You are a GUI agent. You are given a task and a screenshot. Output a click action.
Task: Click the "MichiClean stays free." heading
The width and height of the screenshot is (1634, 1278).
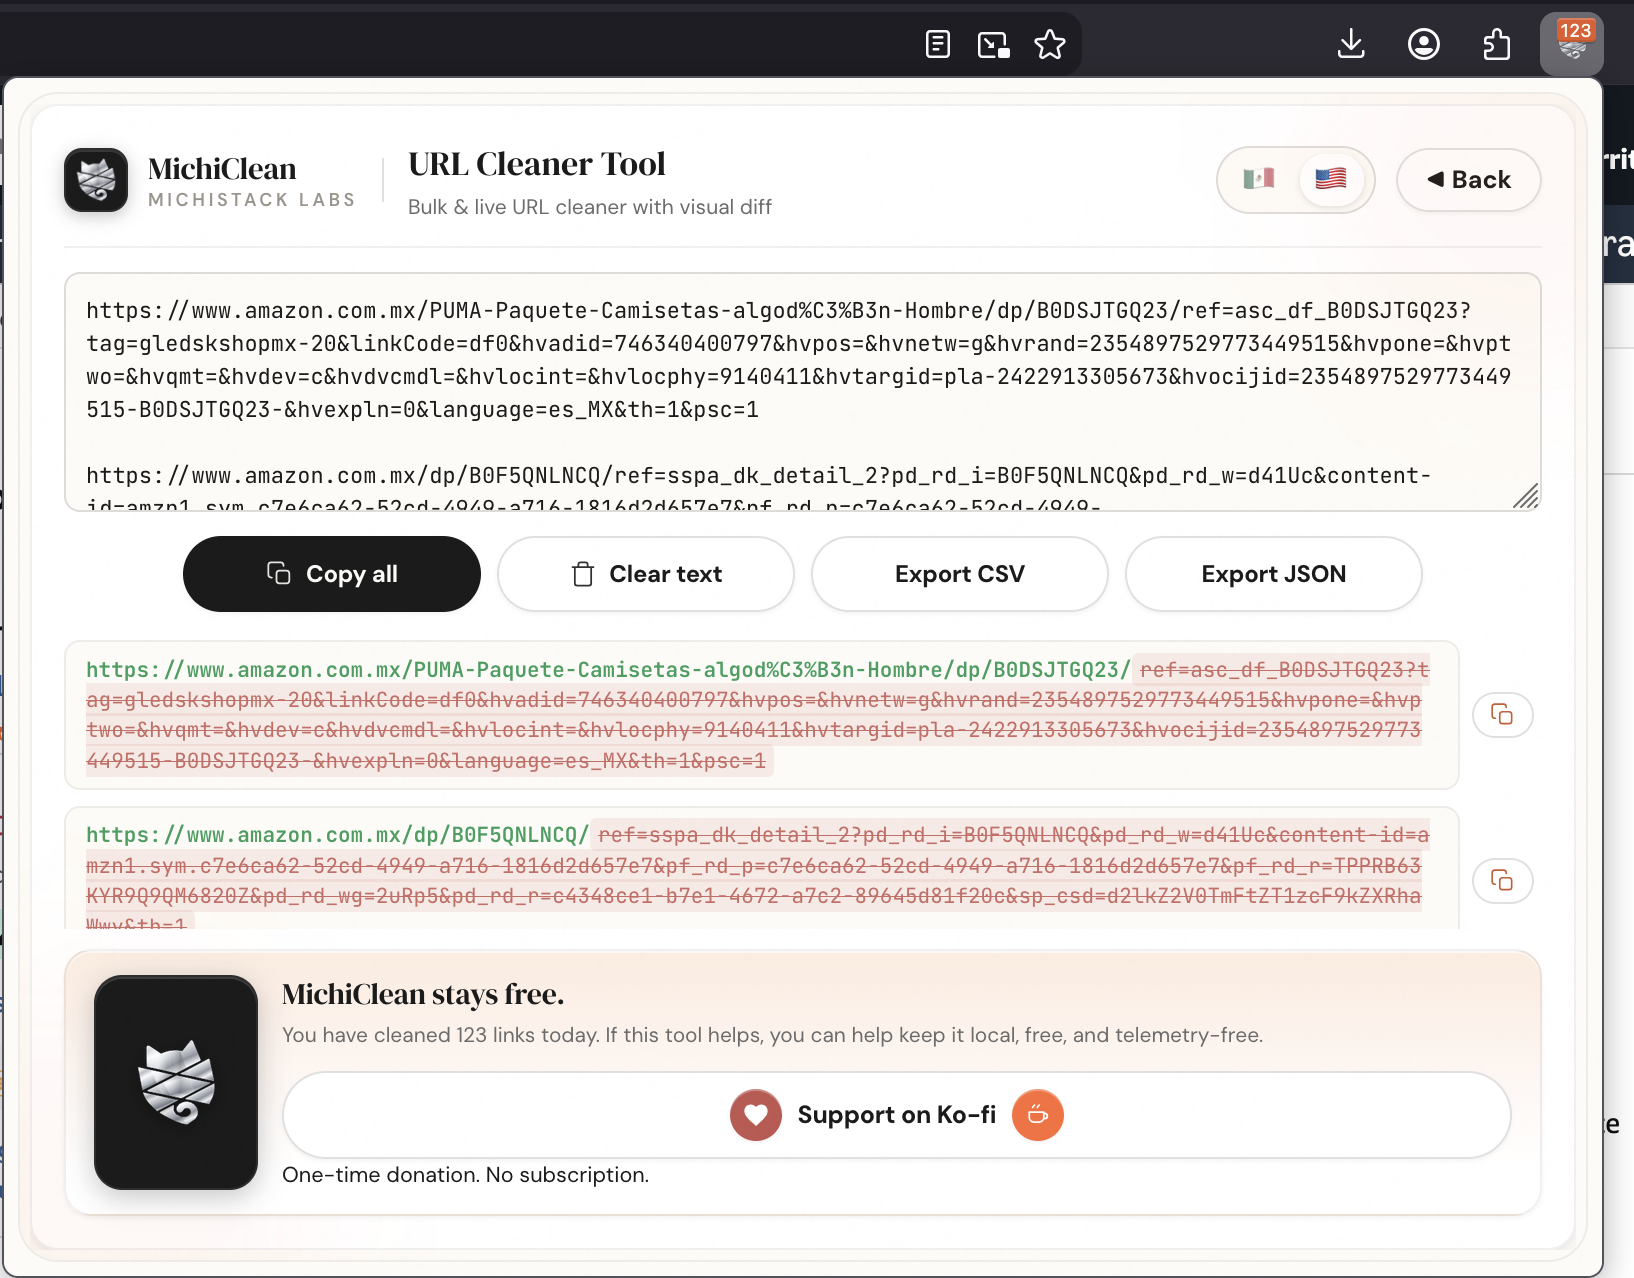[423, 995]
